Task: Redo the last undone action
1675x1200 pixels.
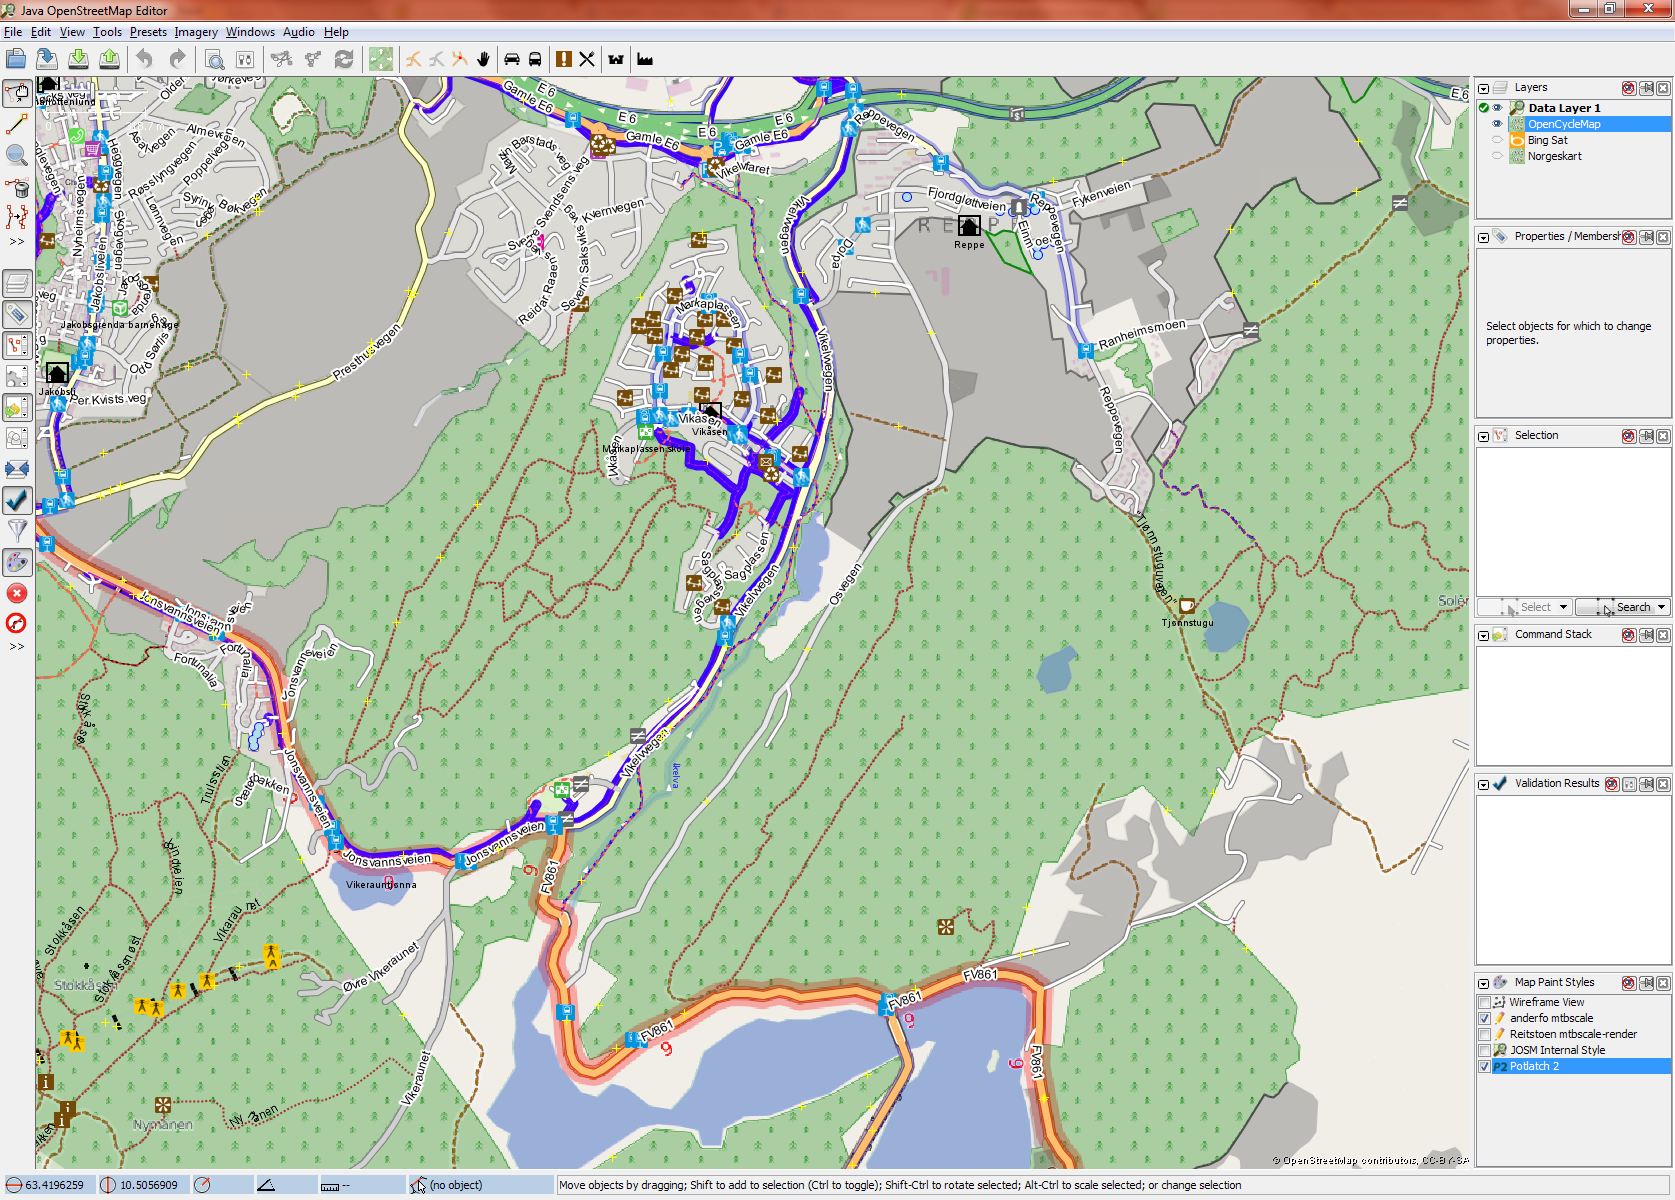Action: (177, 59)
